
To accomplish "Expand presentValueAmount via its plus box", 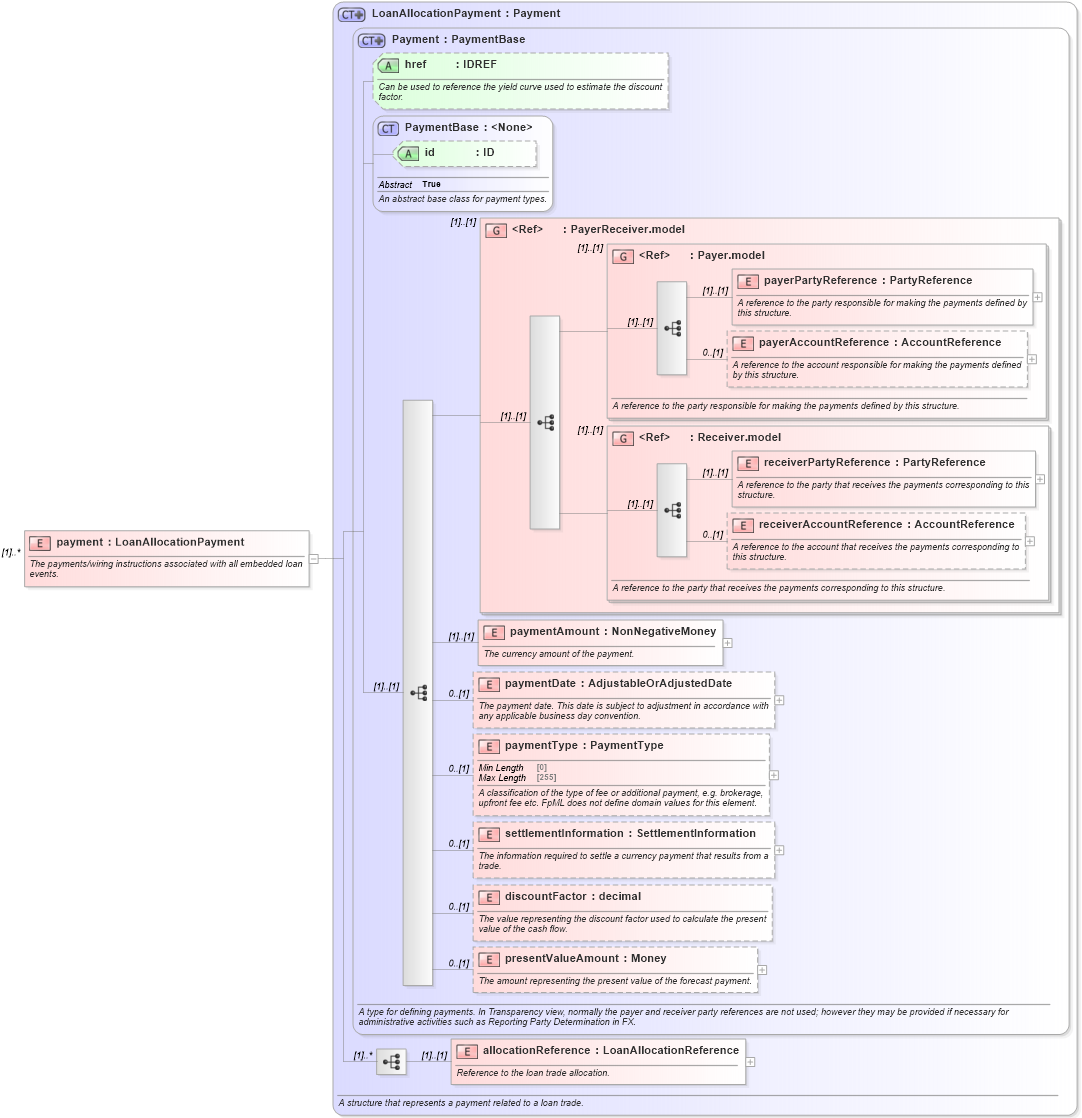I will [x=762, y=969].
